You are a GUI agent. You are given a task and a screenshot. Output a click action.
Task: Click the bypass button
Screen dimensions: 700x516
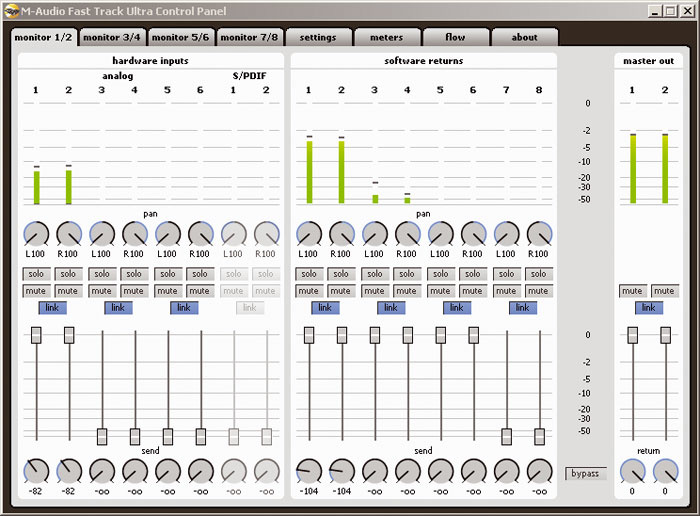pyautogui.click(x=586, y=474)
